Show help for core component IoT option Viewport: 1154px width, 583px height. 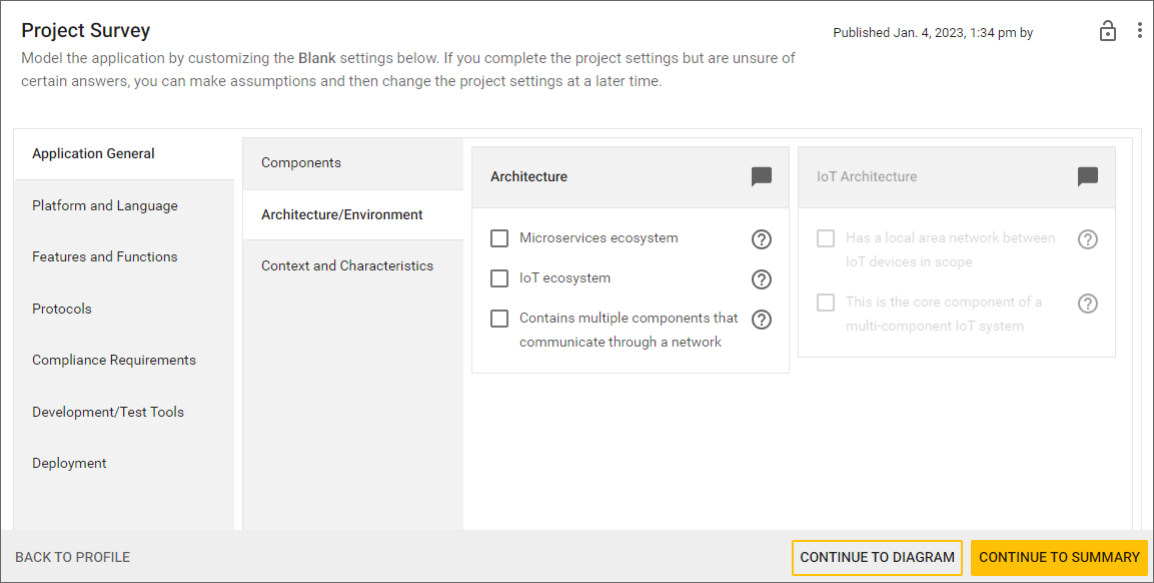pyautogui.click(x=1087, y=303)
